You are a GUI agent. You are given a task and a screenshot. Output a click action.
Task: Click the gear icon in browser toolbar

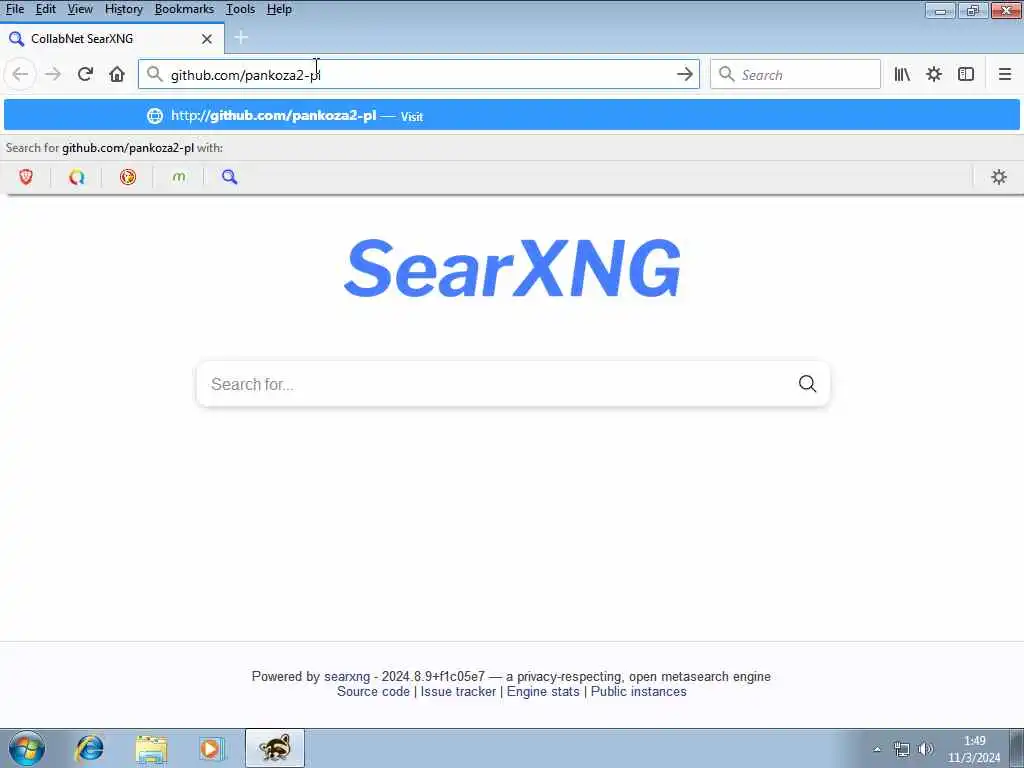coord(934,74)
